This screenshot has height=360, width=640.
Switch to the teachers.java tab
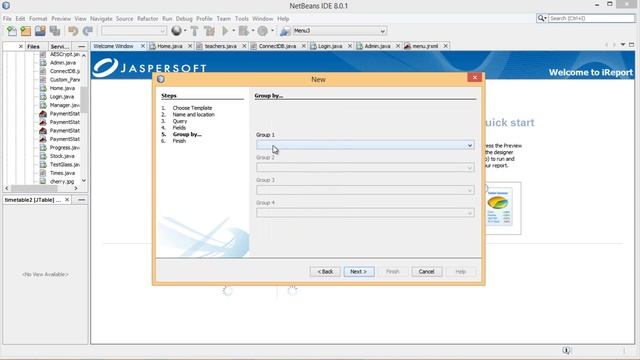point(220,46)
